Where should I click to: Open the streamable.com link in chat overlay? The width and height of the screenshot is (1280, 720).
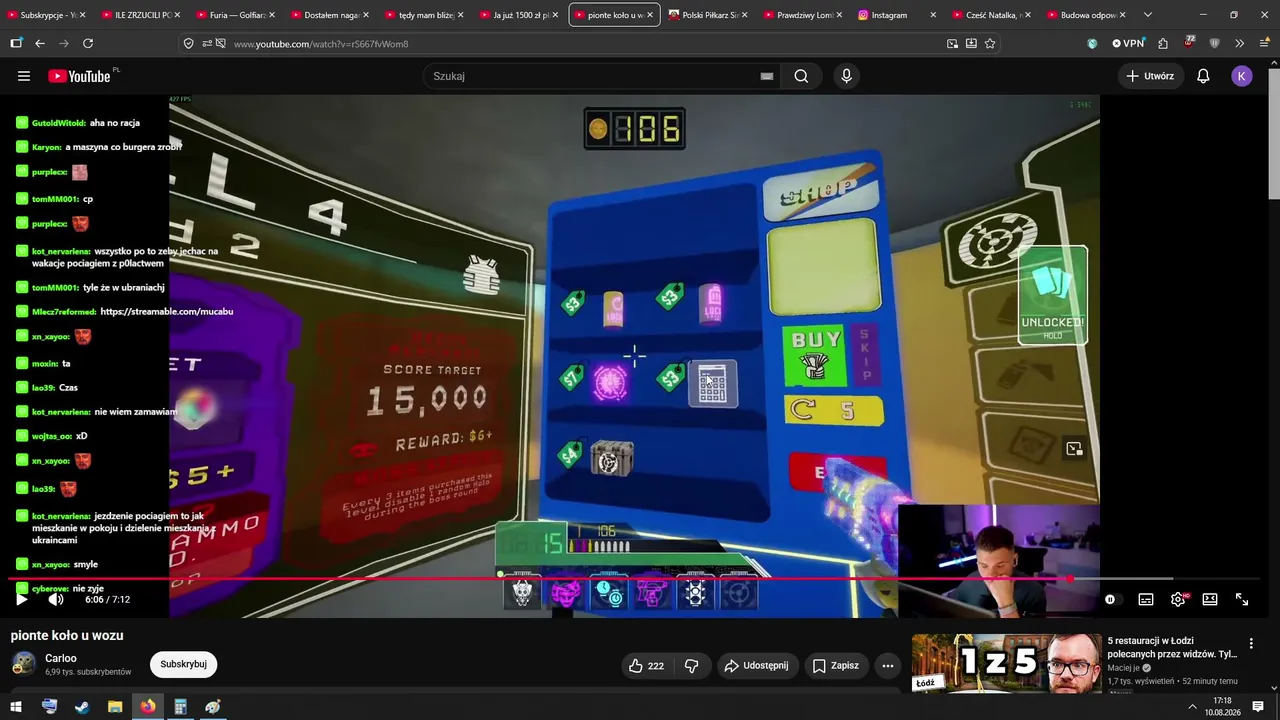point(167,312)
